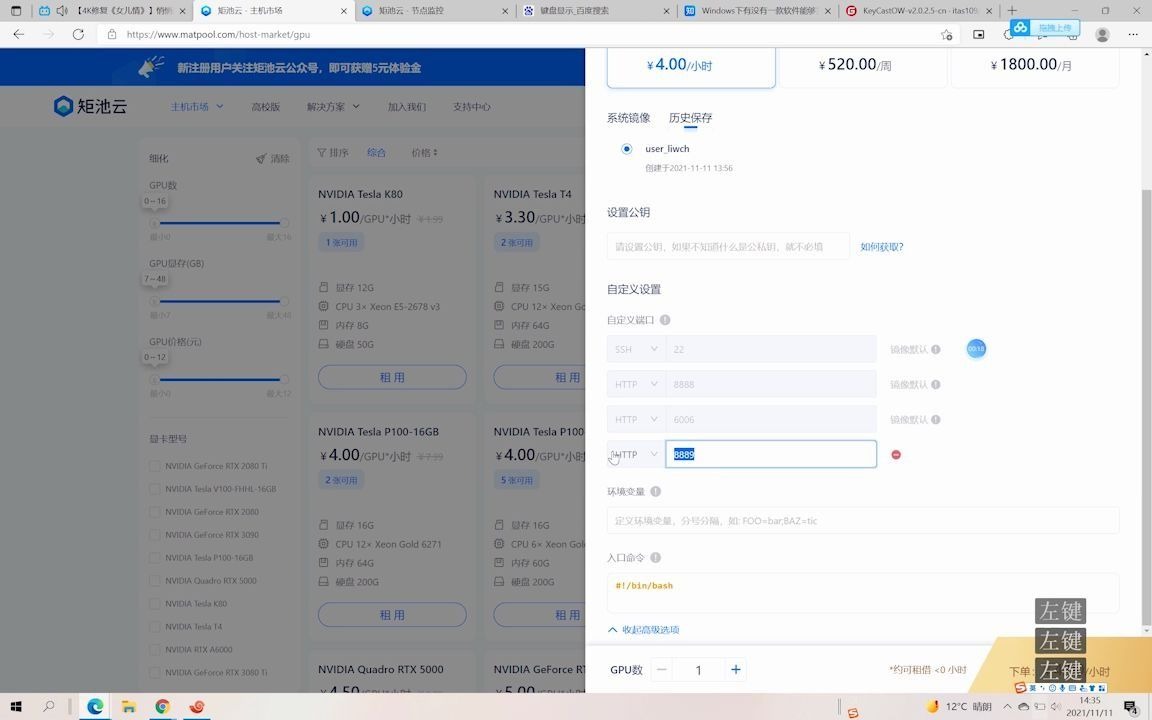Expand the 主机市场 navigation dropdown
Screen dimensions: 1152x720
coord(197,107)
